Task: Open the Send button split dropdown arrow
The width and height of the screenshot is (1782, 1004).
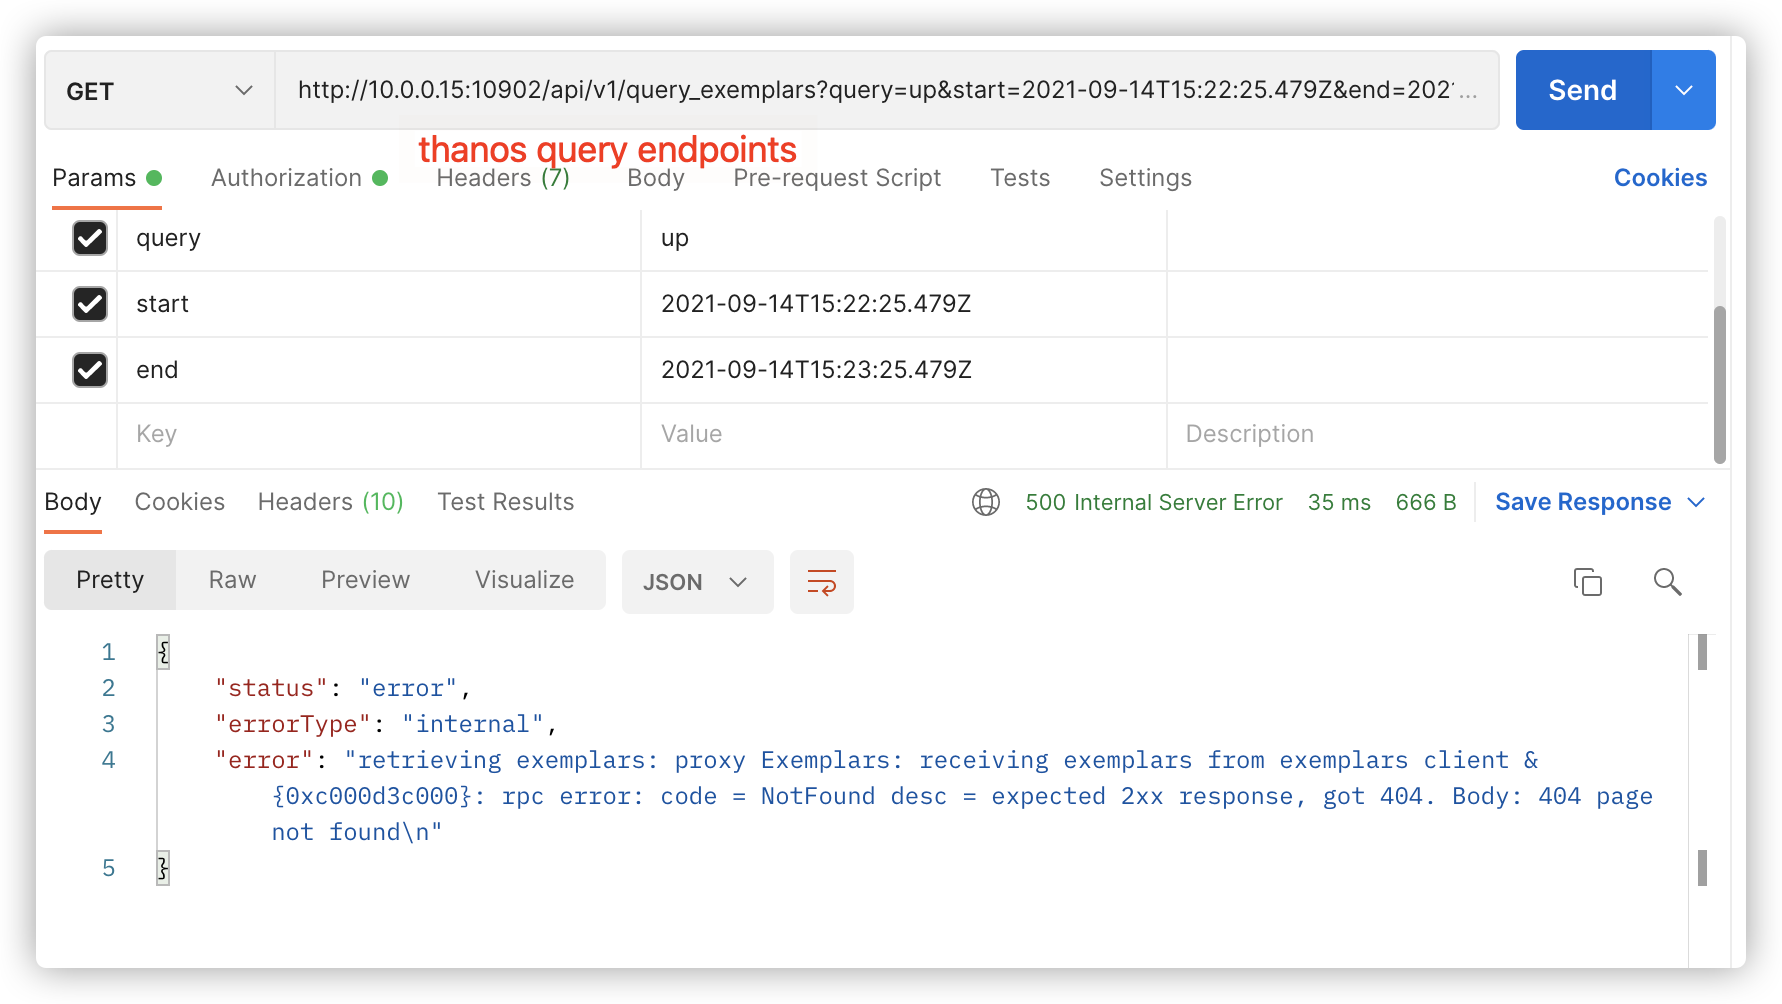Action: [1684, 90]
